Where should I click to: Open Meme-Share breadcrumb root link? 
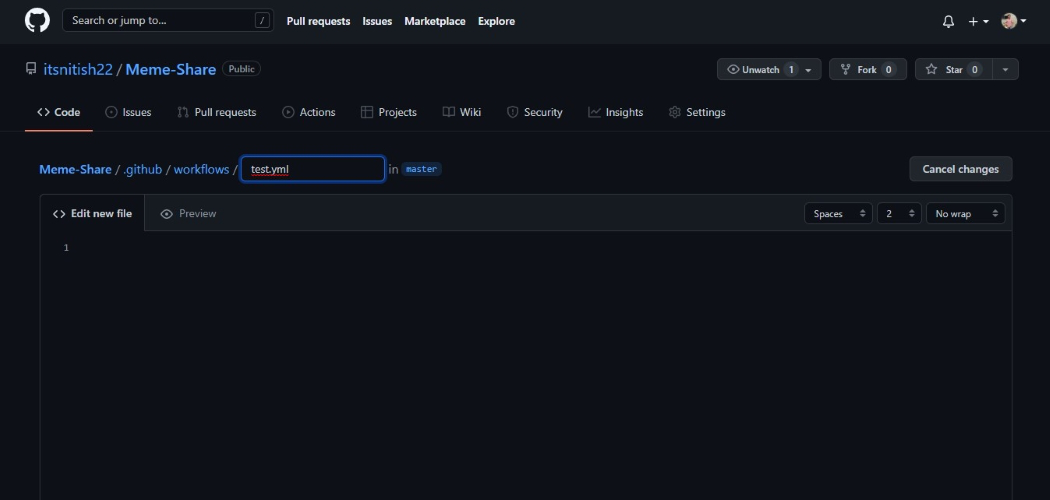coord(75,169)
